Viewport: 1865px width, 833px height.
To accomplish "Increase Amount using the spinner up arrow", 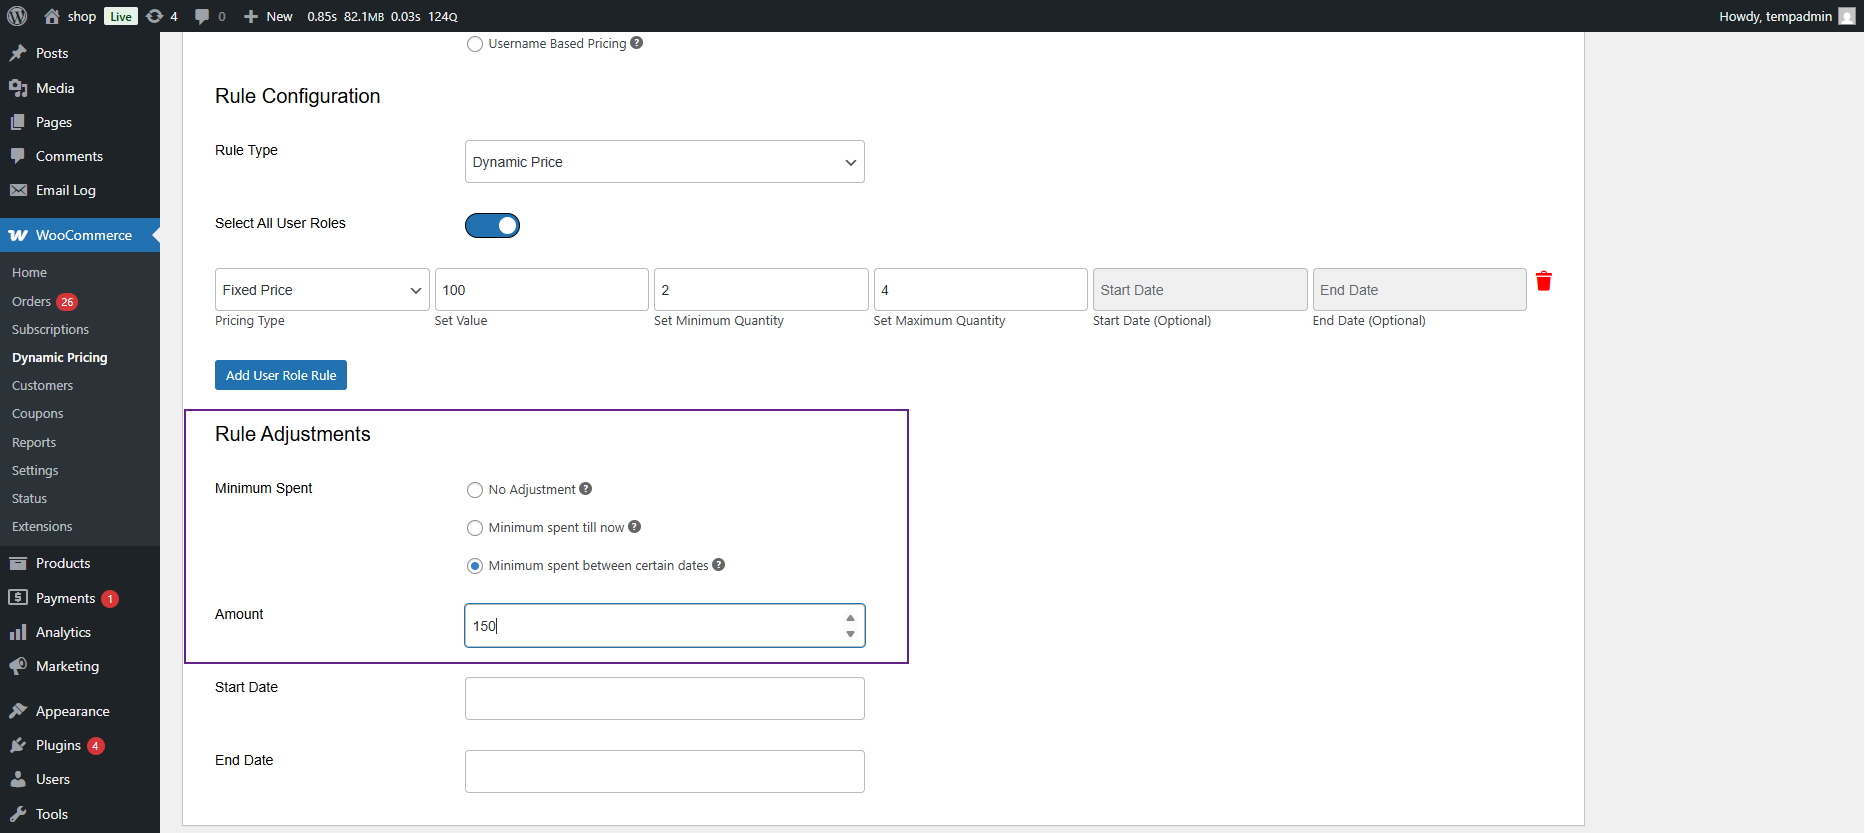I will pyautogui.click(x=850, y=618).
